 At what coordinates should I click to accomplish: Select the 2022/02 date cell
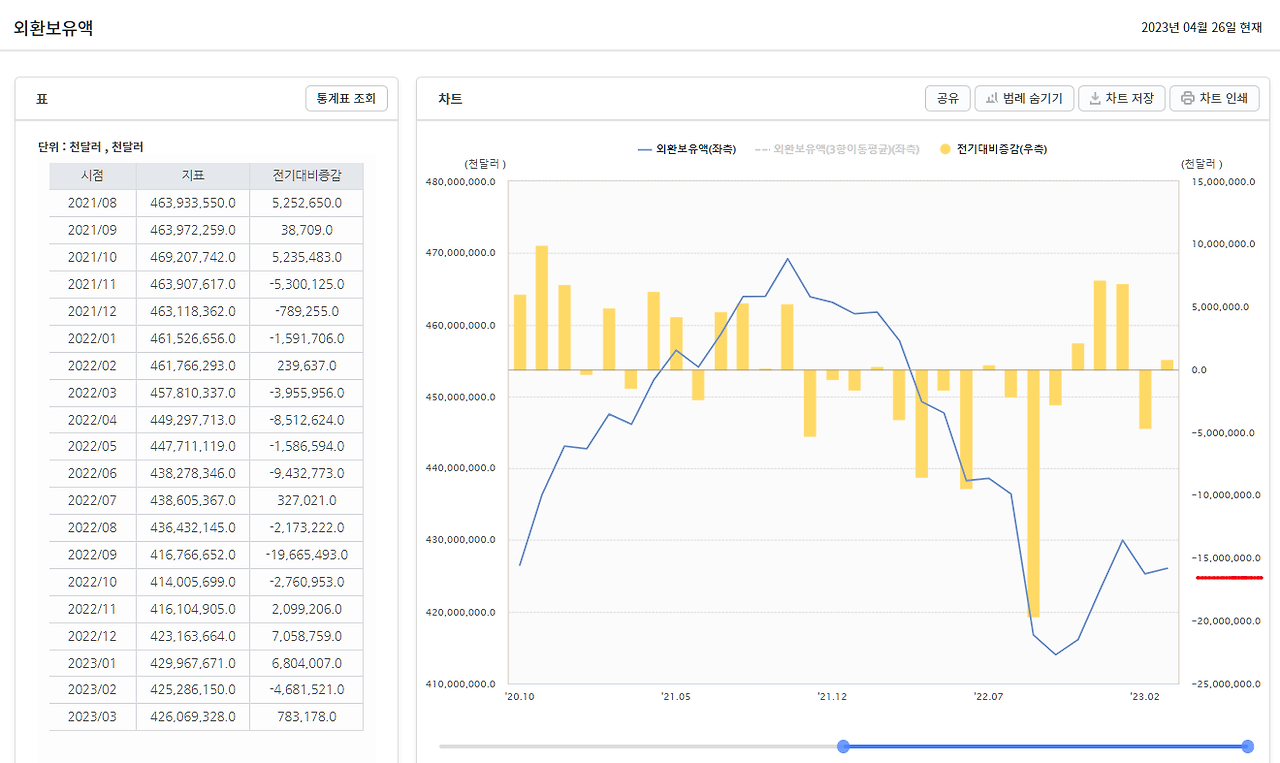[x=93, y=365]
